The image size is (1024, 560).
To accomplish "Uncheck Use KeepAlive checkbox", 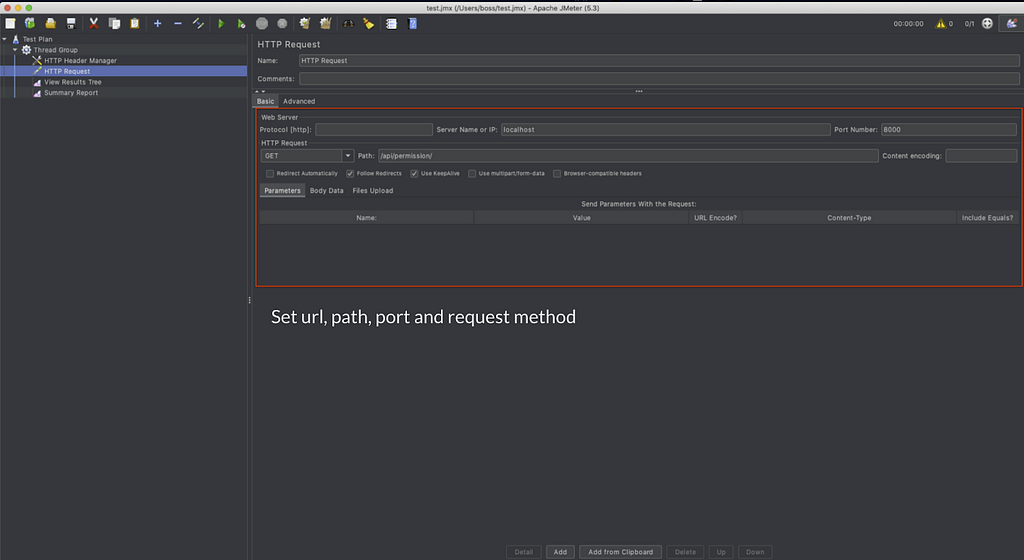I will point(414,174).
